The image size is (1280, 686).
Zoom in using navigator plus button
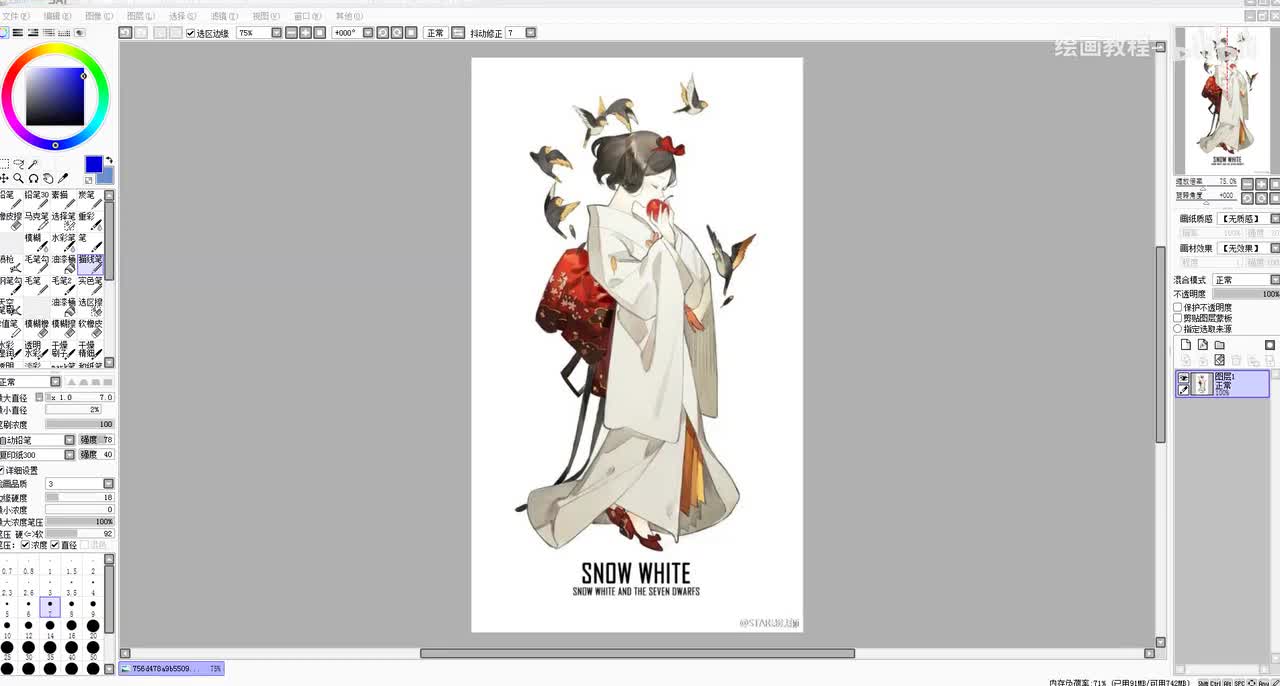click(1261, 183)
